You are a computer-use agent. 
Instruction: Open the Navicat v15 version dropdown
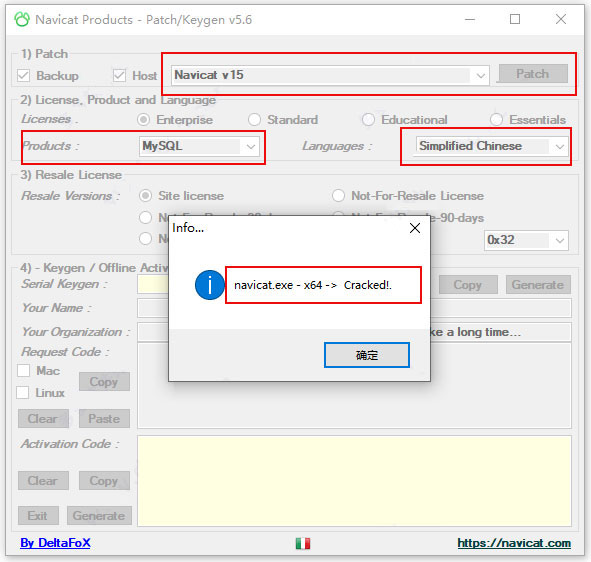(330, 75)
